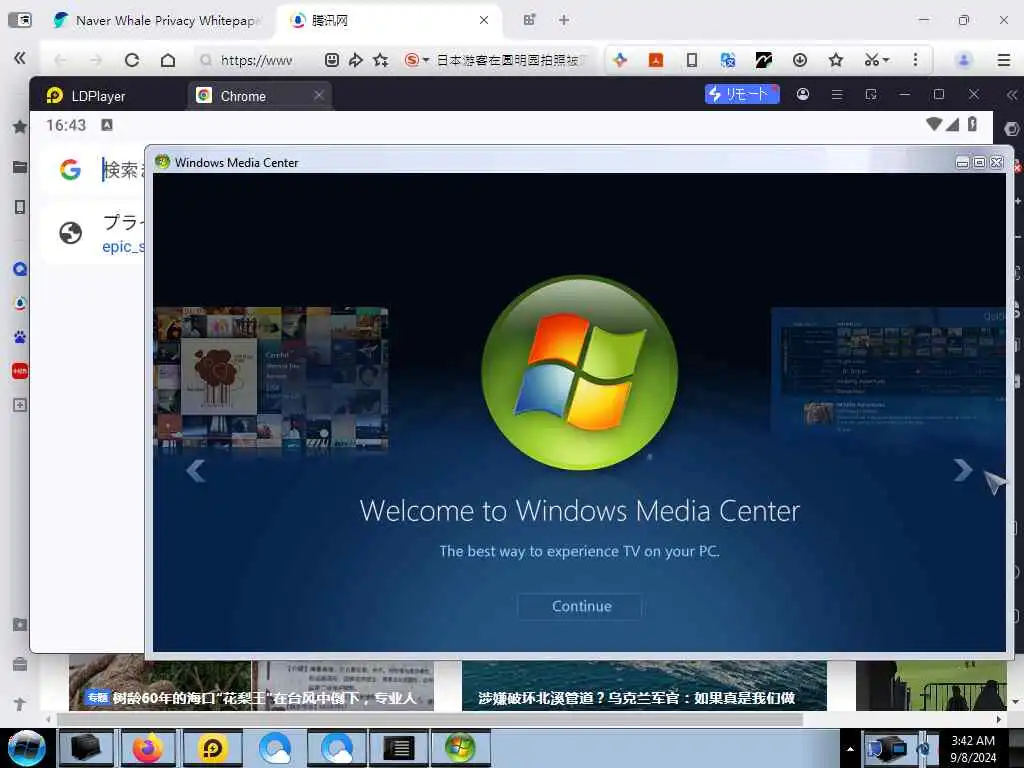The image size is (1024, 768).
Task: Toggle the Whale sidebar panel icon
Action: click(x=20, y=20)
